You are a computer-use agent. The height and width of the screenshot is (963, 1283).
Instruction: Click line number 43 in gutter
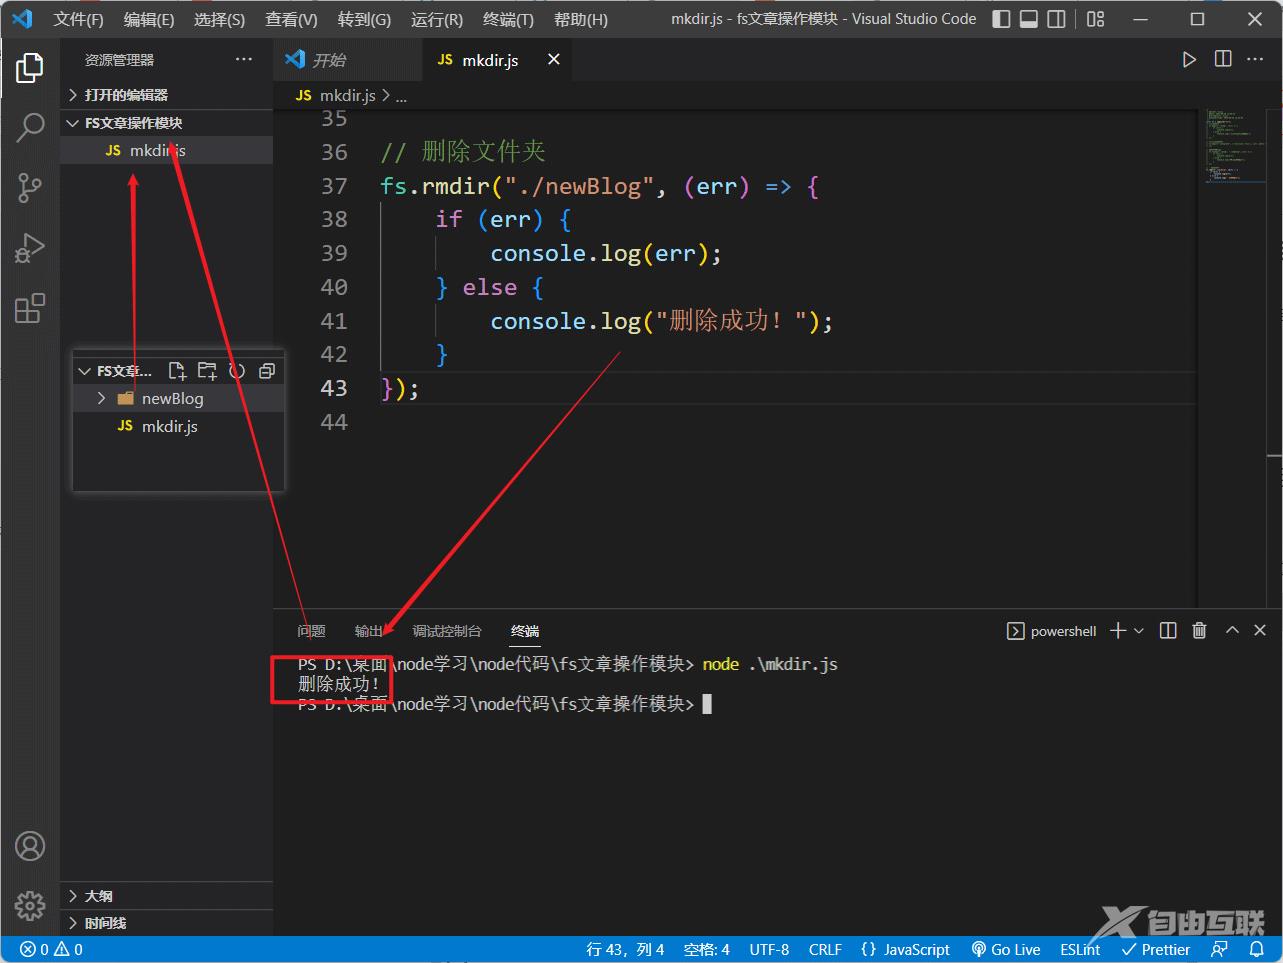(x=334, y=388)
